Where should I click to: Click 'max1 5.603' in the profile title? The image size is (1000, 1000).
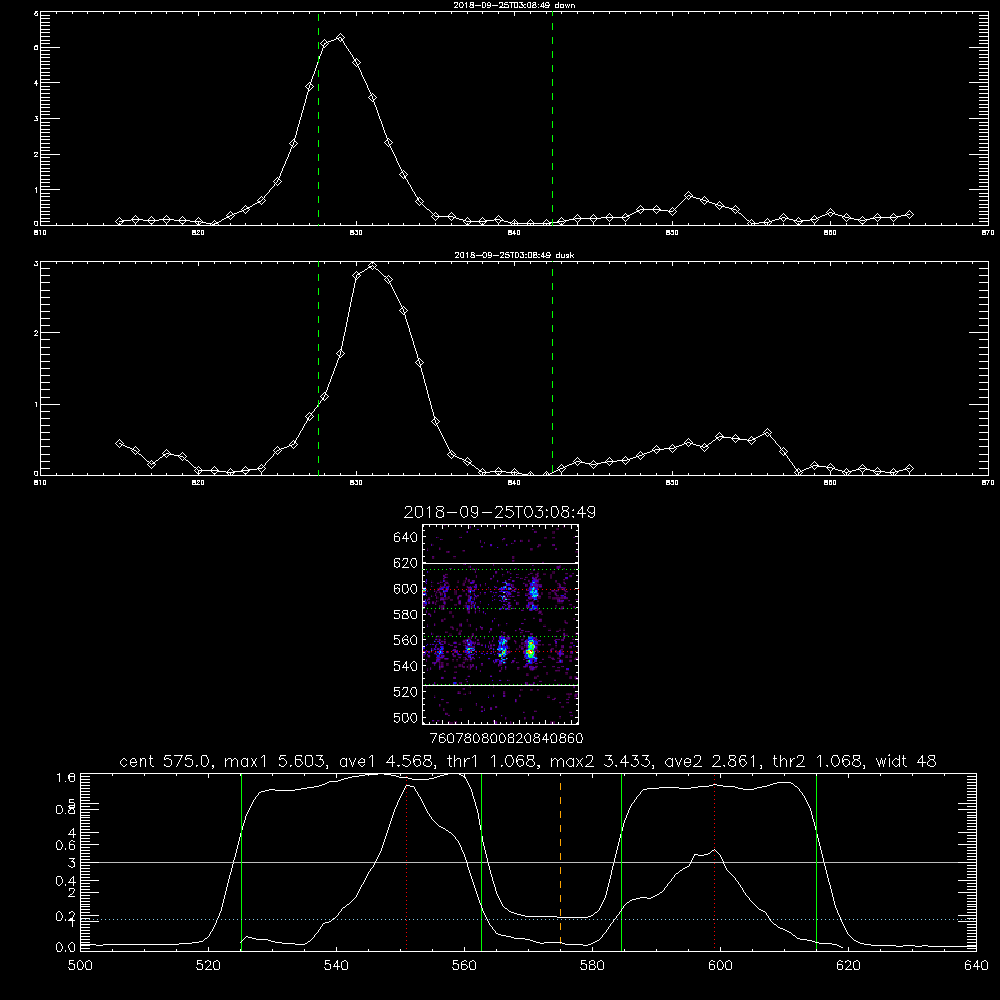pos(276,761)
